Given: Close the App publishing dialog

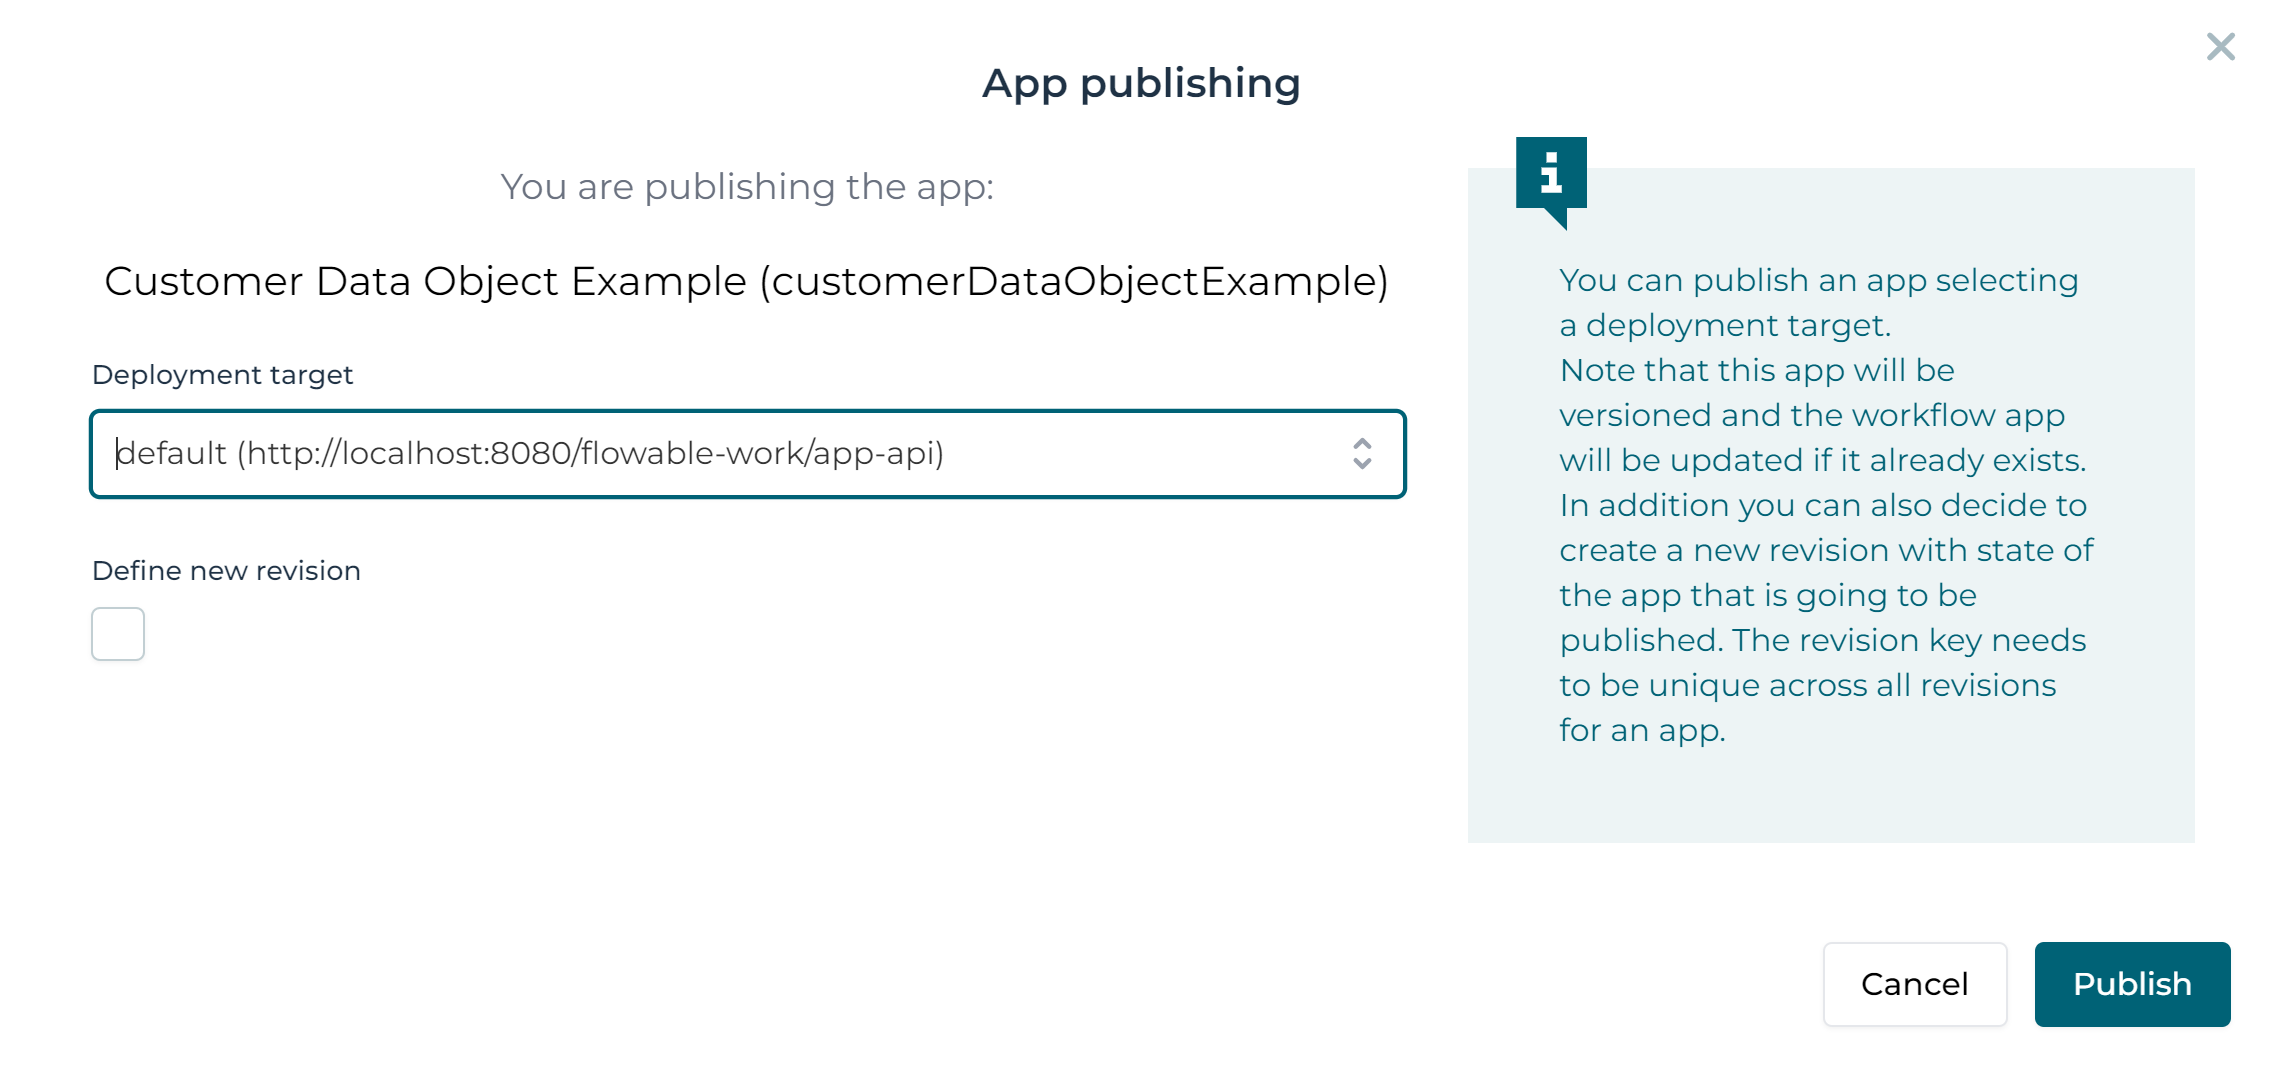Looking at the screenshot, I should (x=2219, y=47).
